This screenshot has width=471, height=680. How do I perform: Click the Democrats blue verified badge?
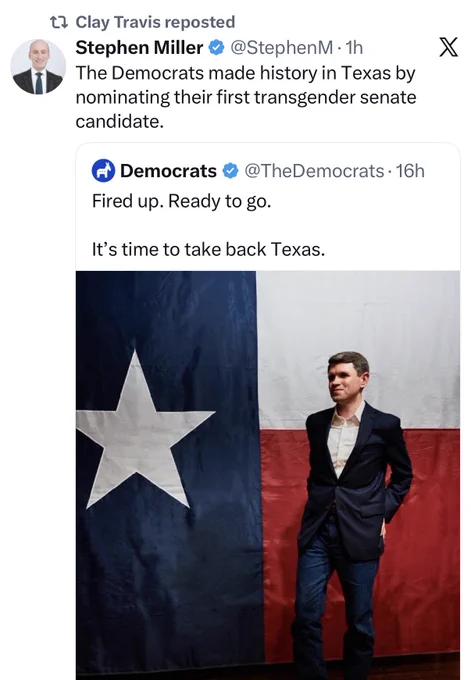click(x=230, y=171)
